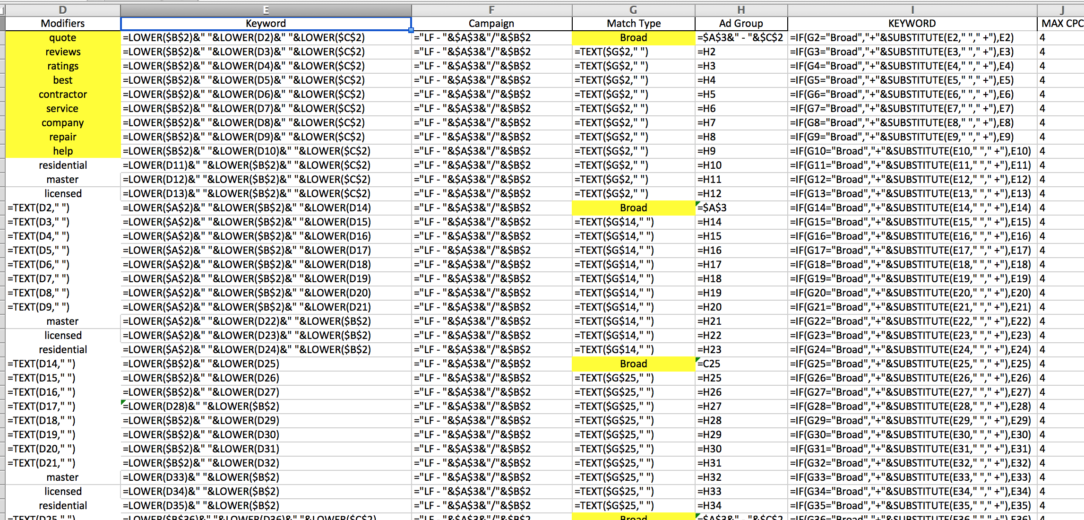Click the Campaign header cell
Screen dimensions: 1084x520
click(x=492, y=24)
